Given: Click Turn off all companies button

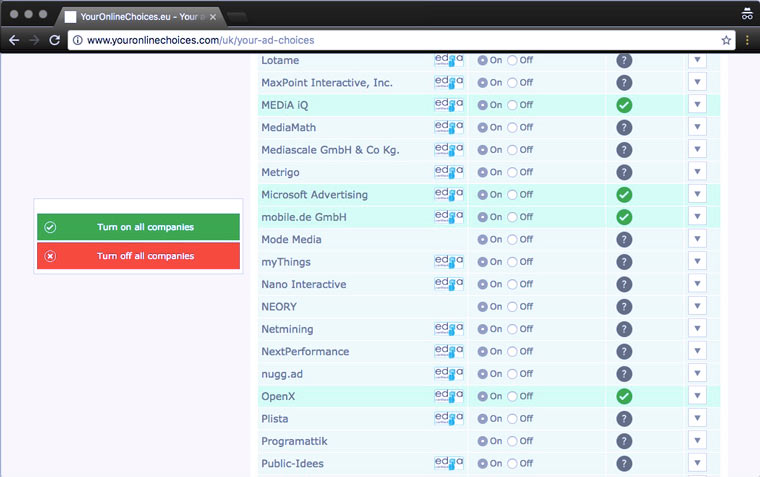Looking at the screenshot, I should (138, 256).
